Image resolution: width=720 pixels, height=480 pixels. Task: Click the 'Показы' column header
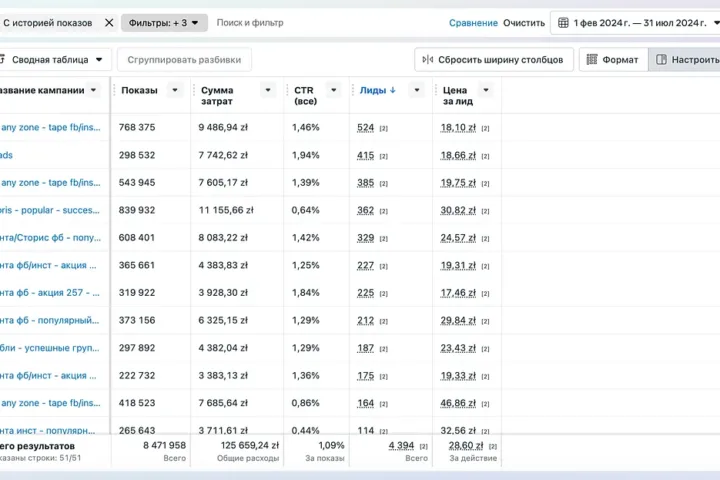click(x=139, y=90)
